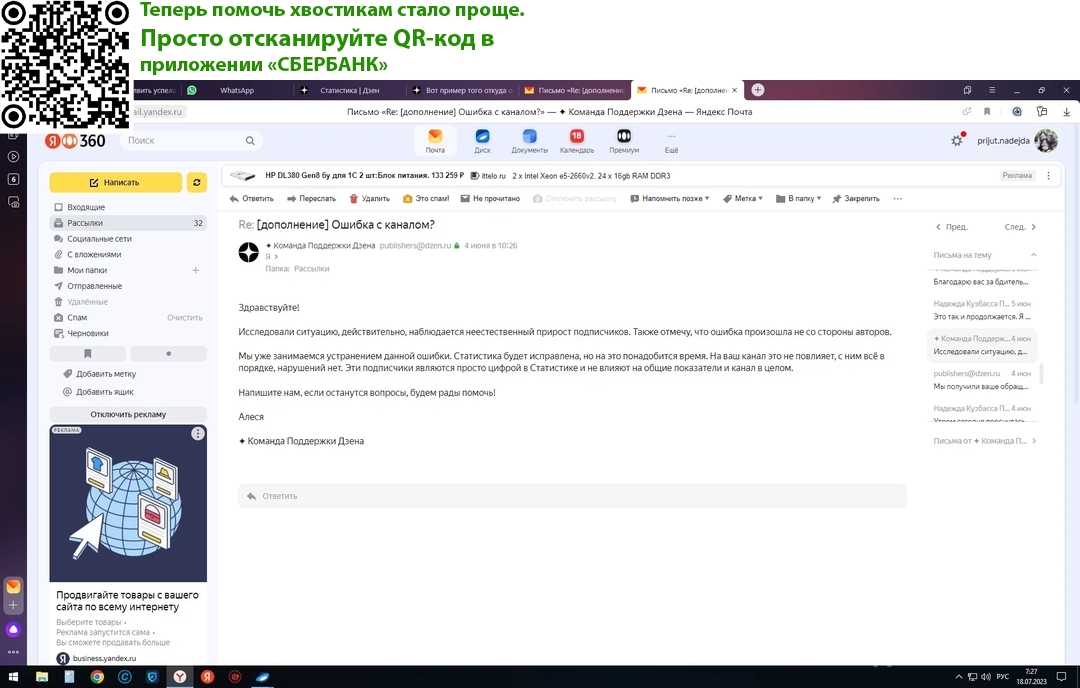This screenshot has height=688, width=1080.
Task: Click the Ответить reply field
Action: tap(572, 496)
